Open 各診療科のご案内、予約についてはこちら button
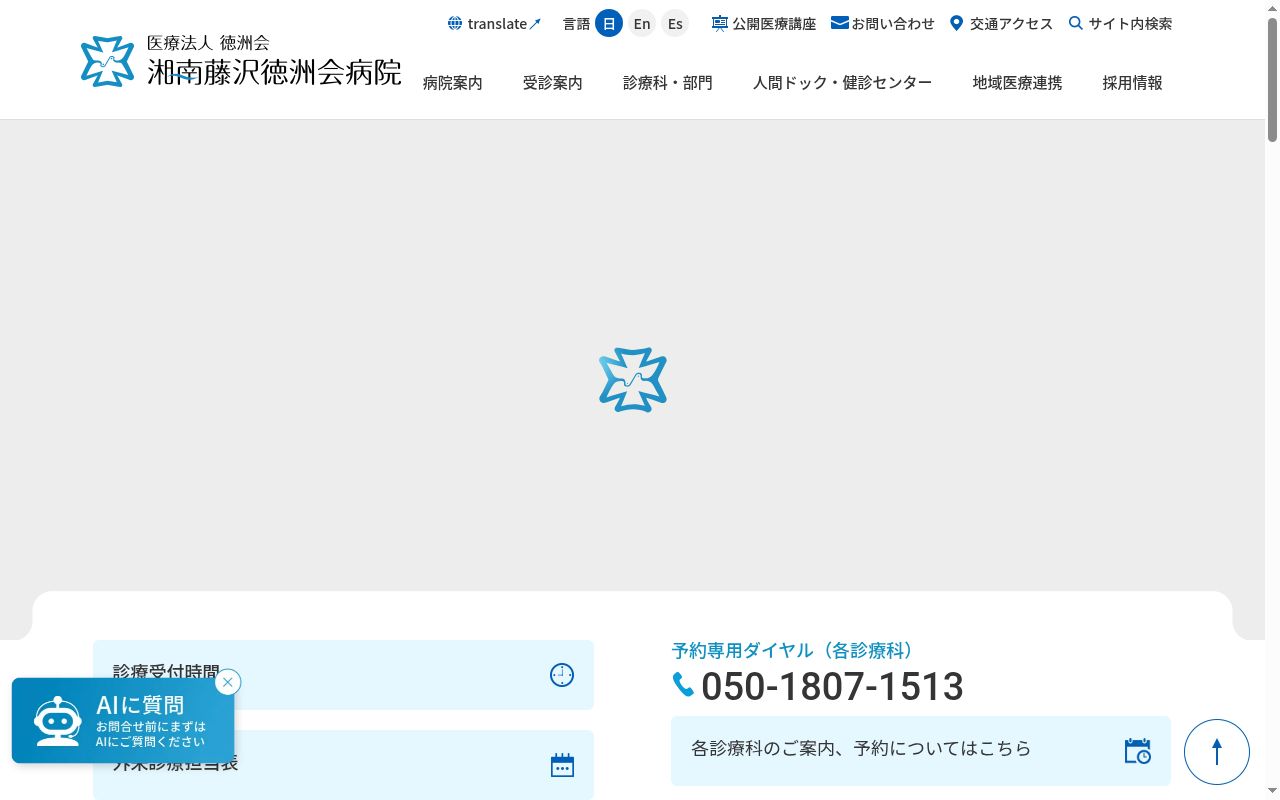Viewport: 1280px width, 800px height. 921,750
